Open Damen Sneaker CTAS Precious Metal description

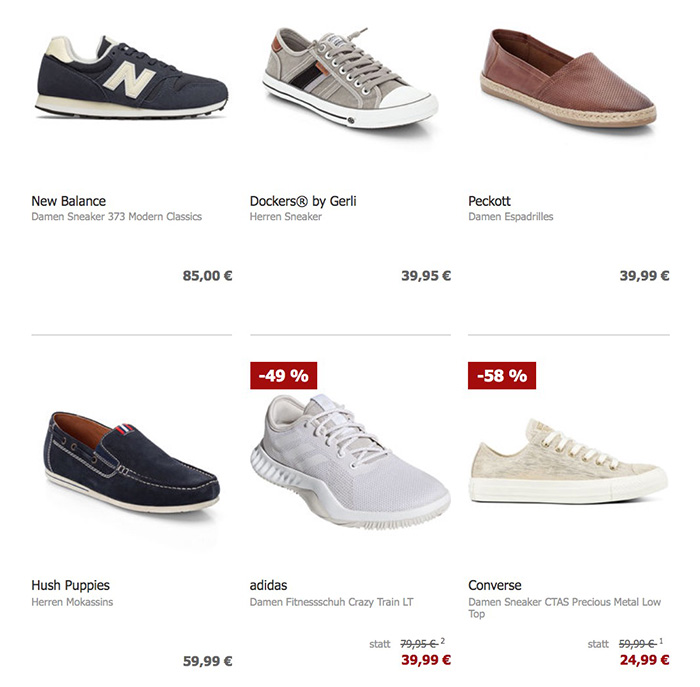[564, 608]
